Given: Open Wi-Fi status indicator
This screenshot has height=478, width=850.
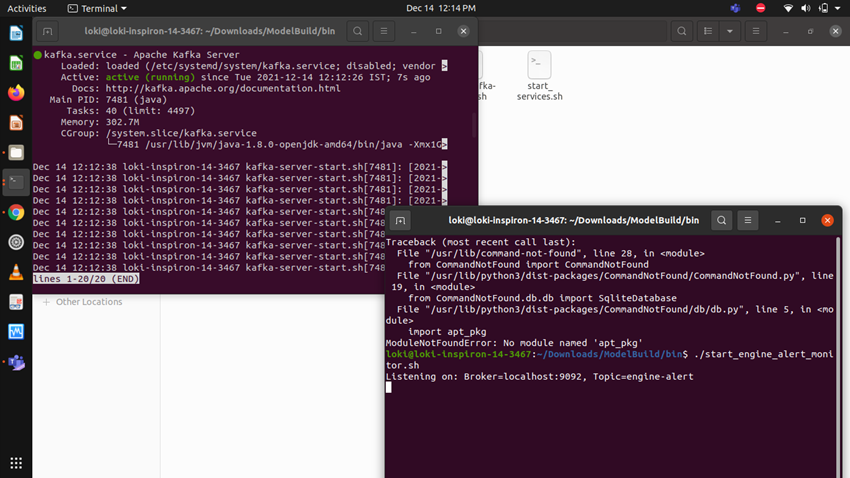Looking at the screenshot, I should (x=788, y=8).
